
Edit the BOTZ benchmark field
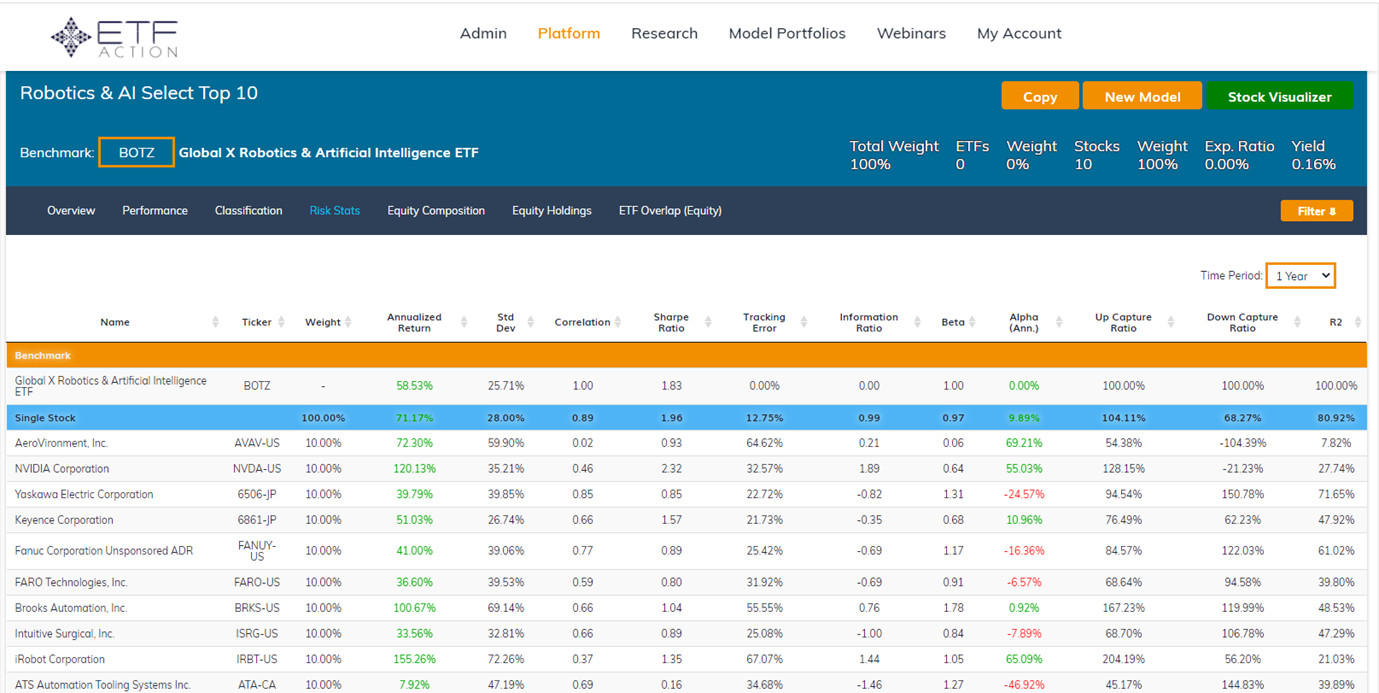[136, 153]
